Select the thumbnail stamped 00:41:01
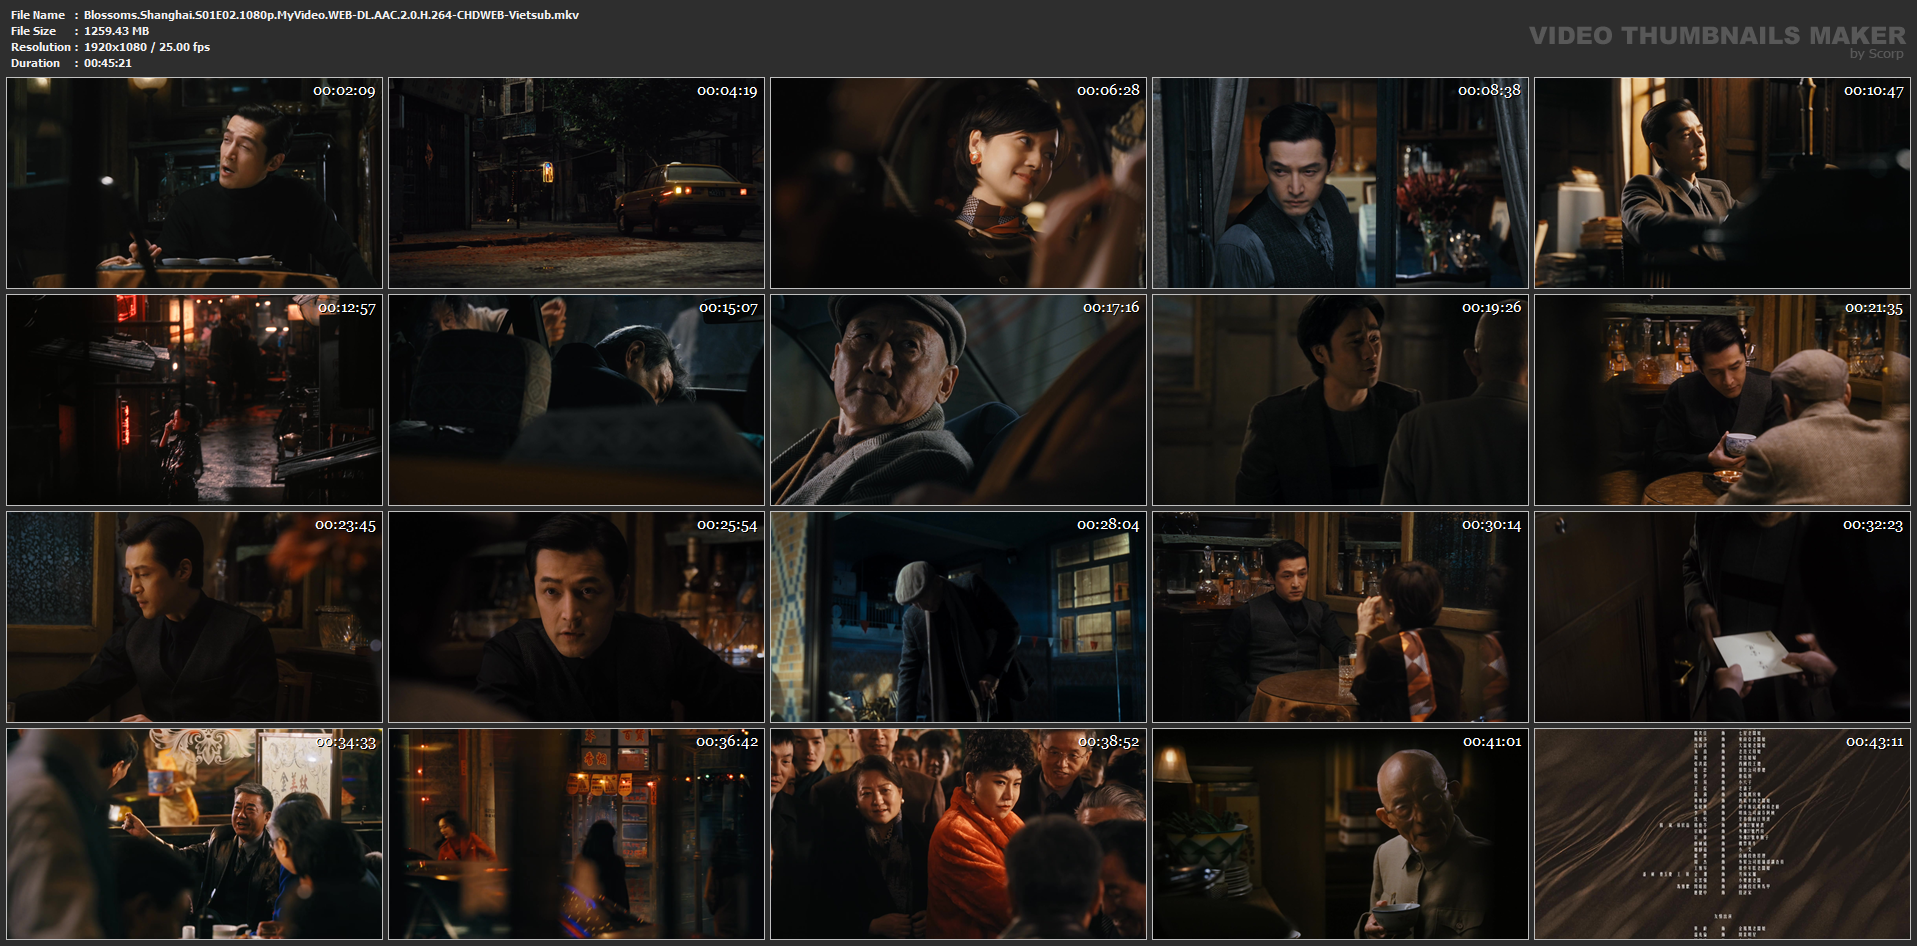The width and height of the screenshot is (1917, 946). coord(1340,834)
